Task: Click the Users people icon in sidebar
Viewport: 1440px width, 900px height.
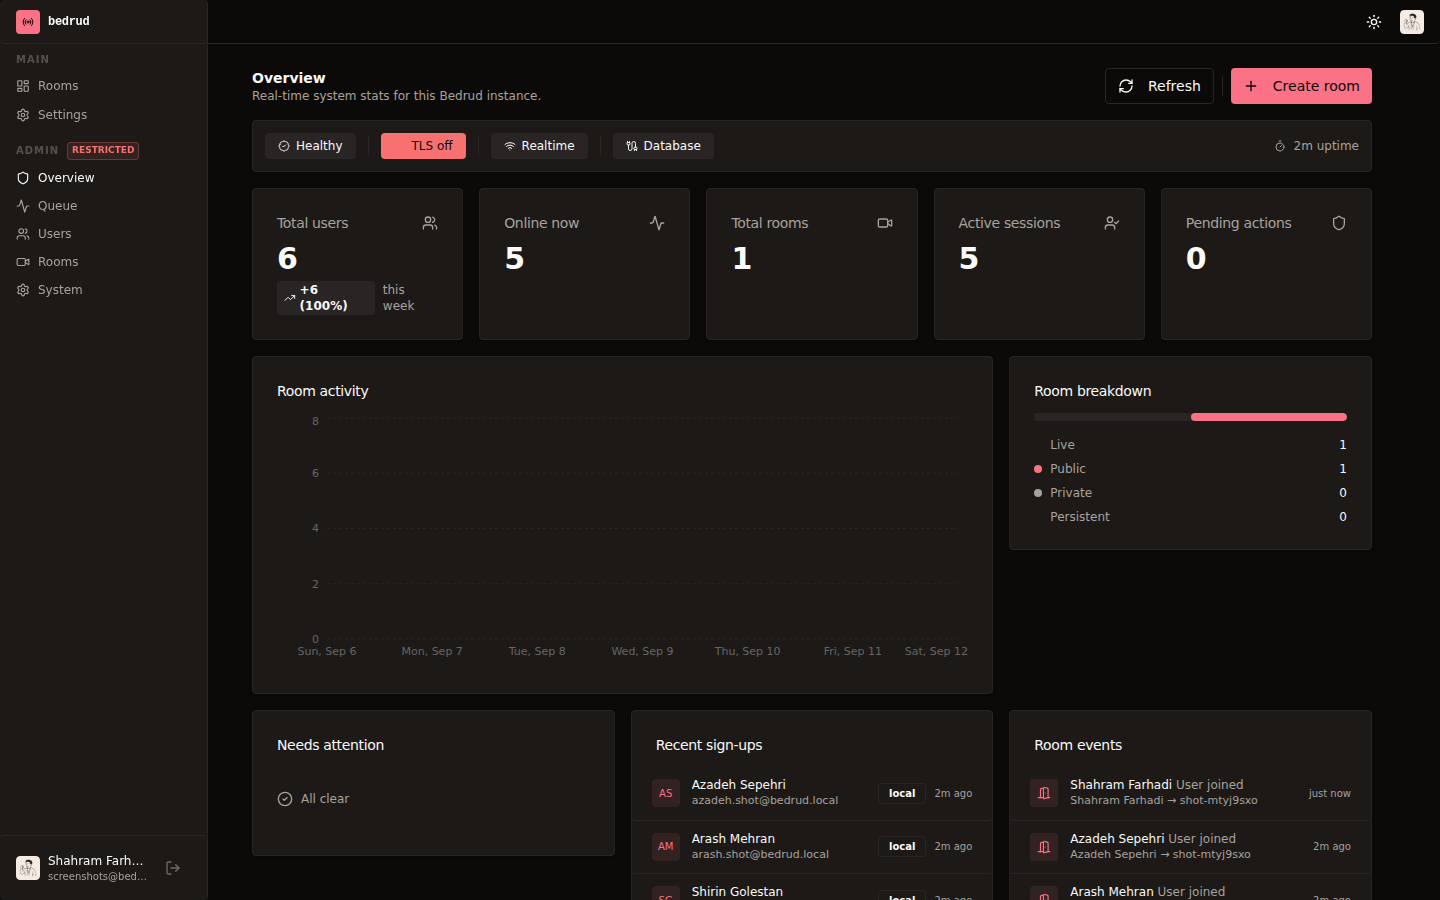Action: 23,234
